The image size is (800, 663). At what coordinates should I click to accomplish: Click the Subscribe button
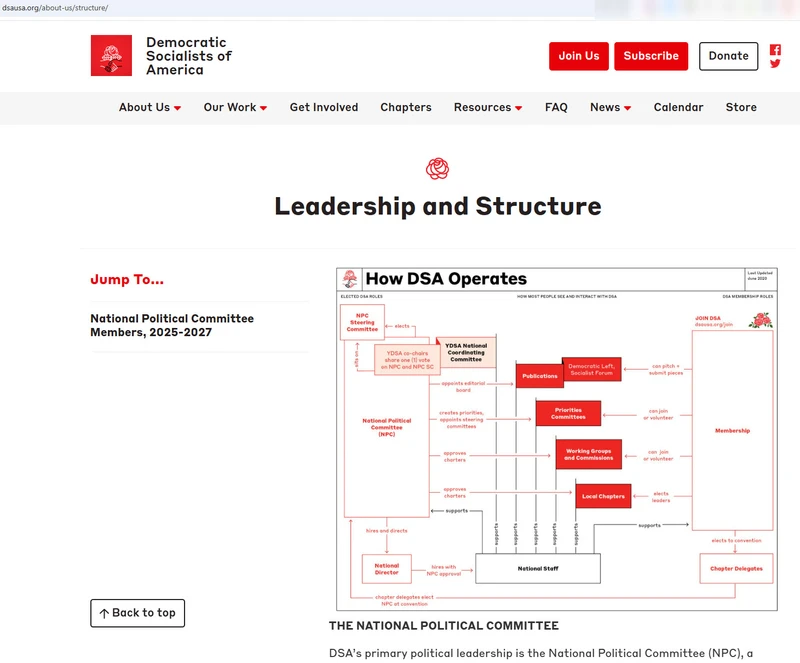pyautogui.click(x=651, y=56)
